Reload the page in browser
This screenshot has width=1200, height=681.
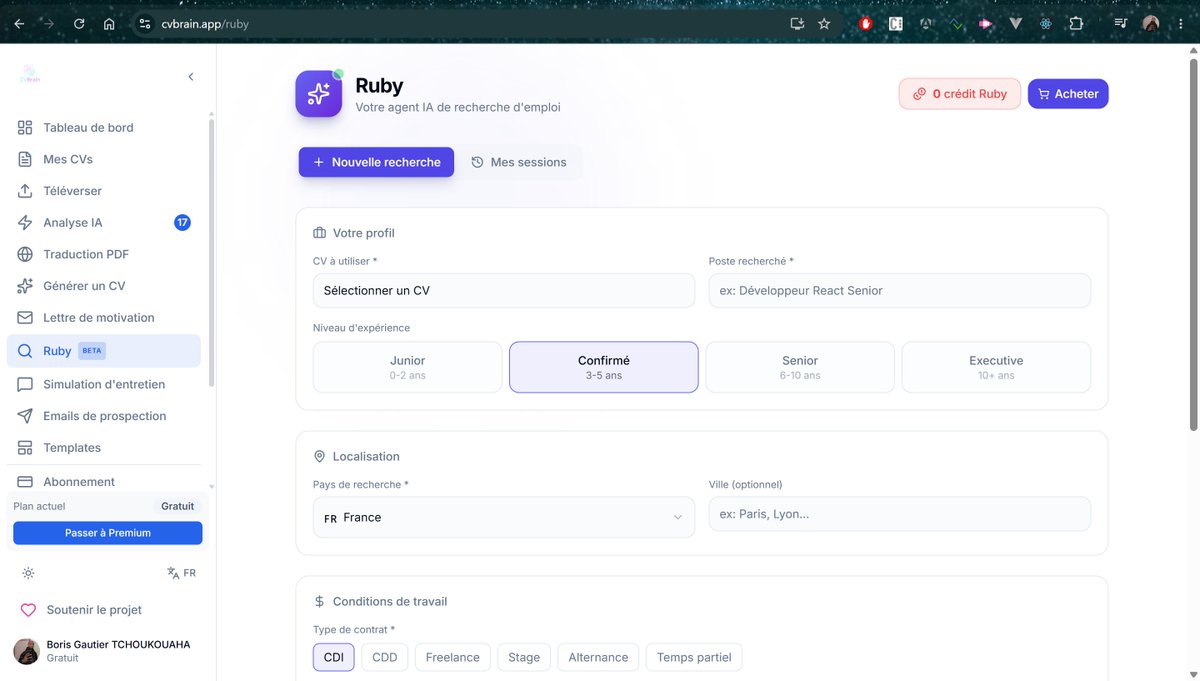pos(79,24)
